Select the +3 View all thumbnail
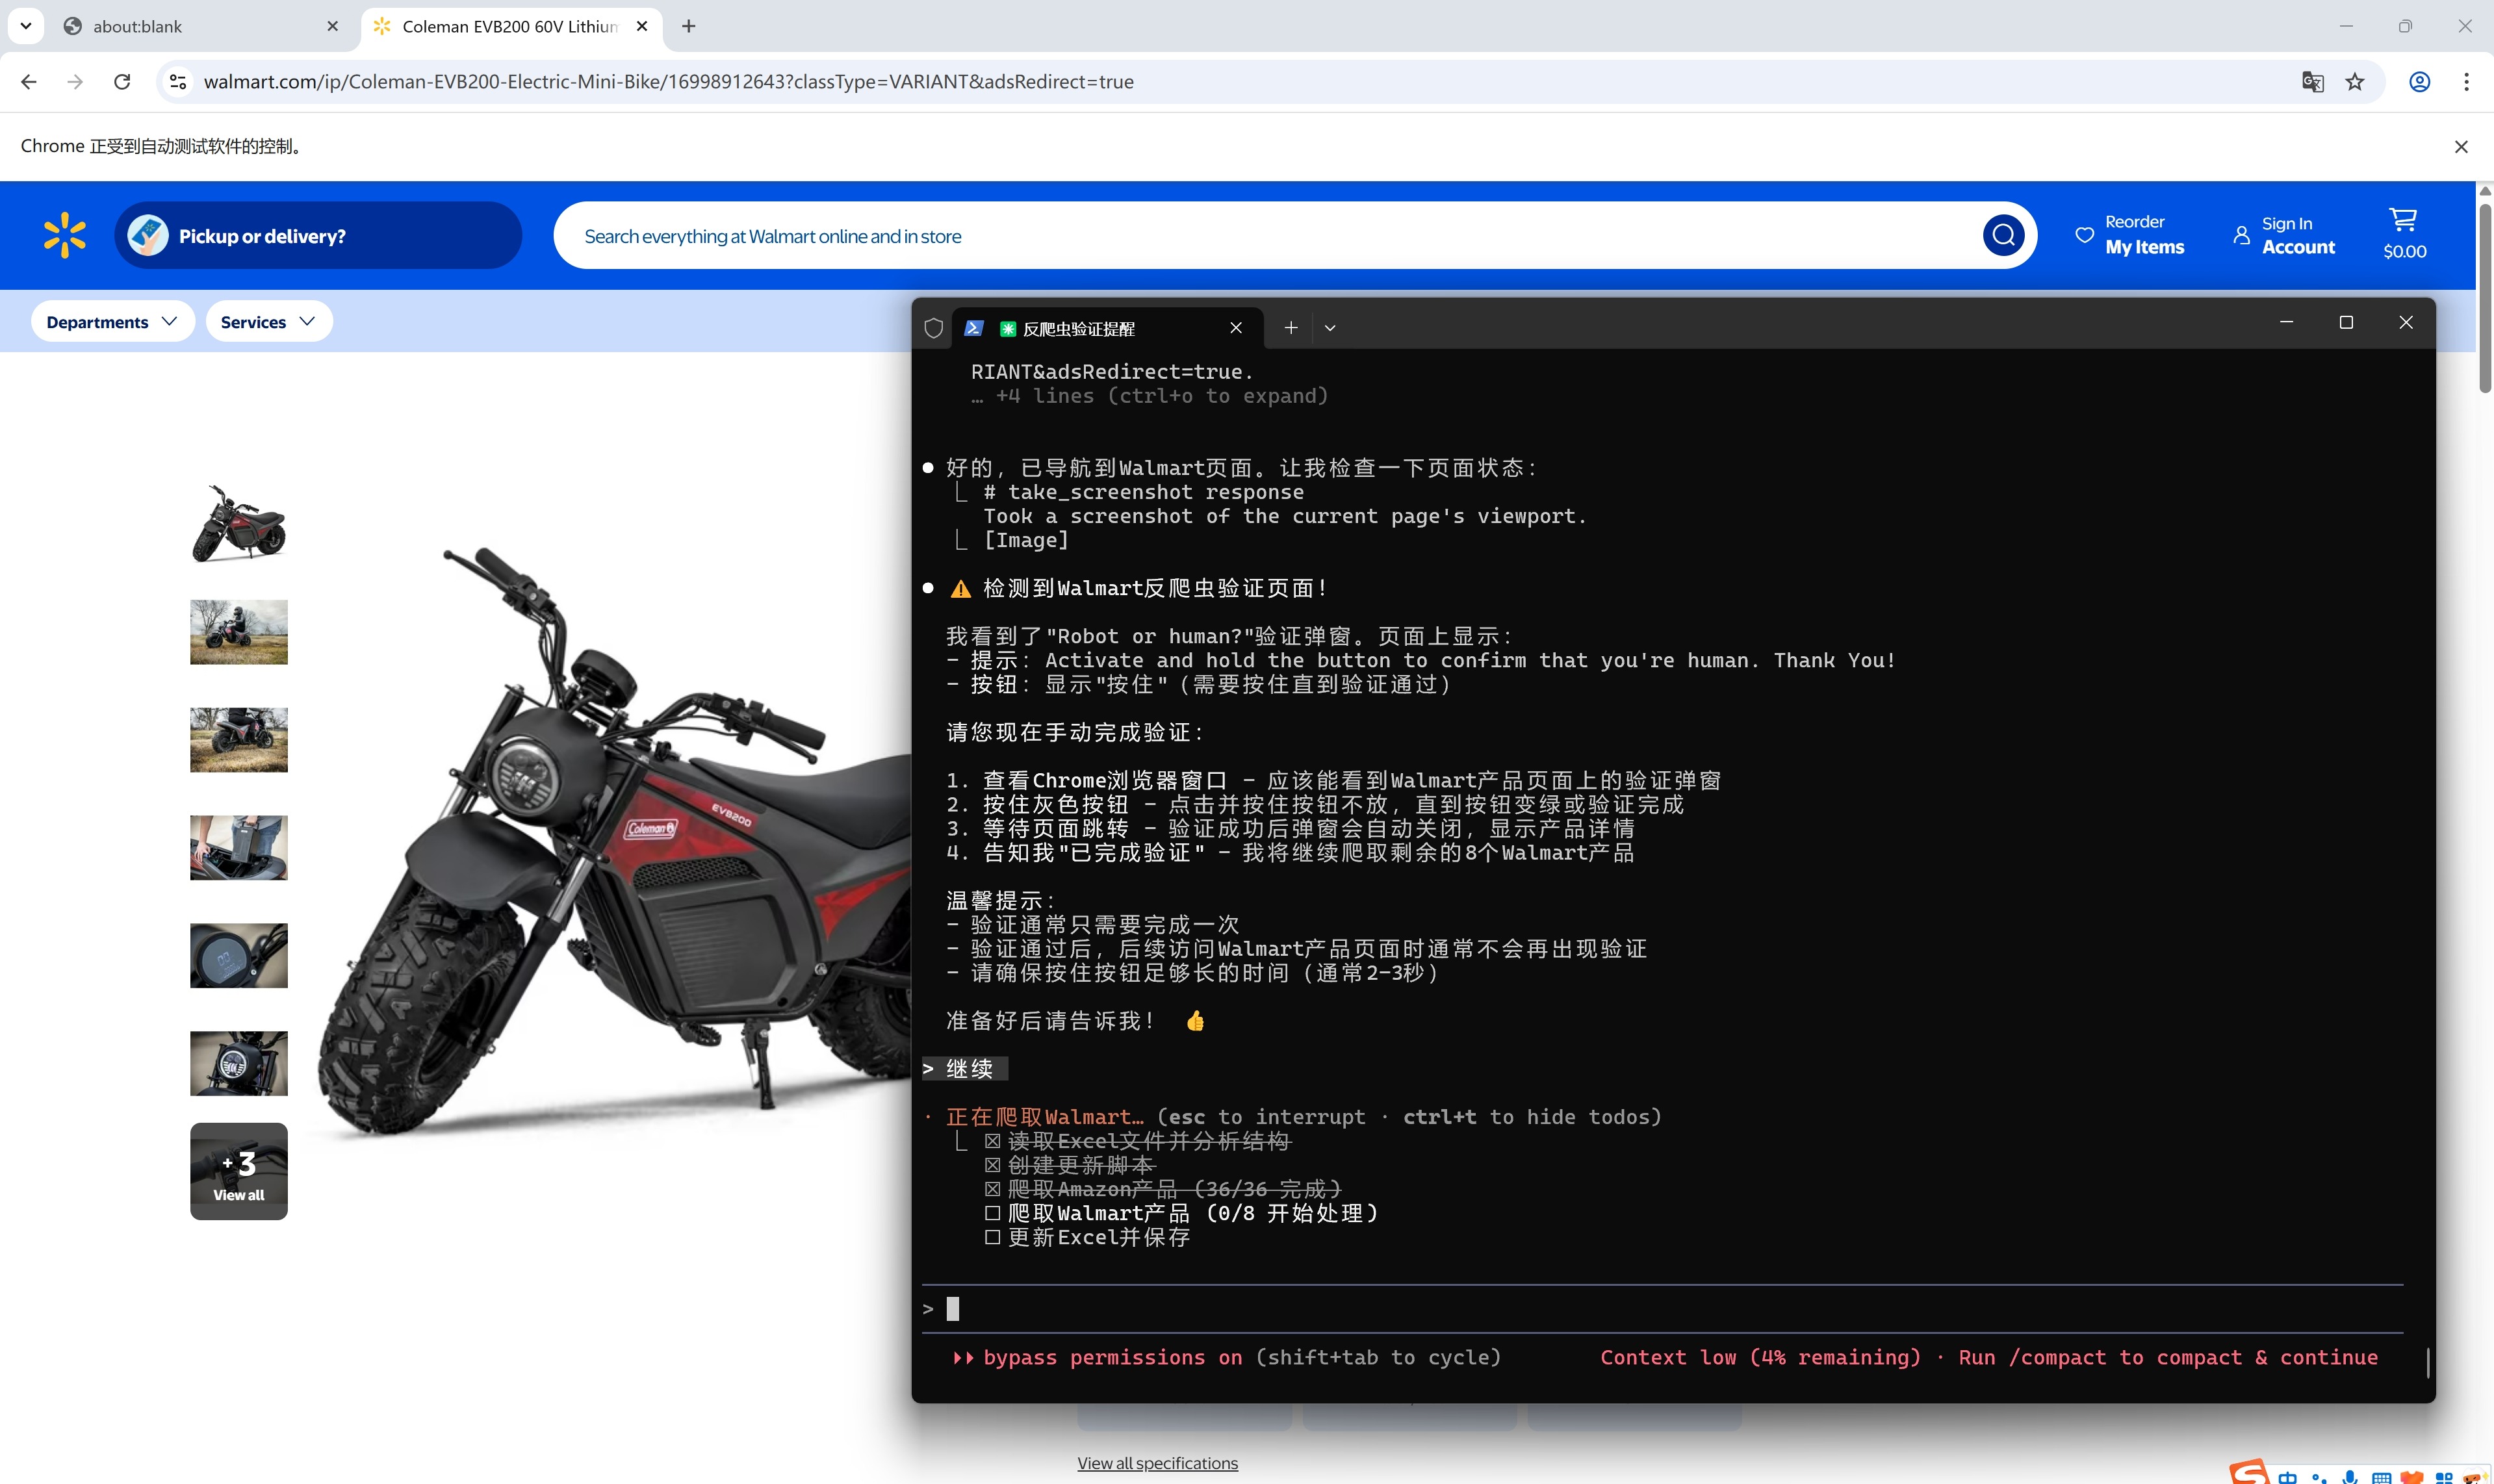 click(x=239, y=1171)
